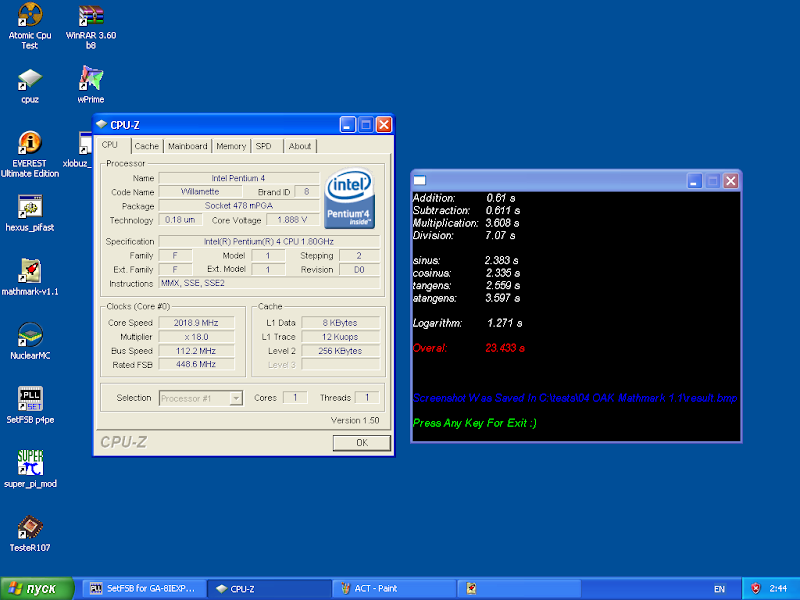800x600 pixels.
Task: Expand the Processor #1 selection dropdown
Action: coord(236,398)
